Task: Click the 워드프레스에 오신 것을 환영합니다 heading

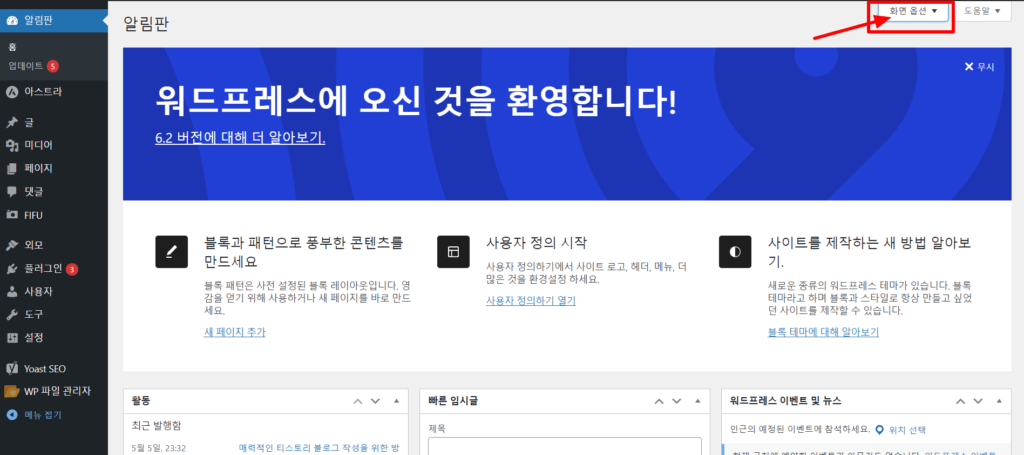Action: click(x=417, y=102)
